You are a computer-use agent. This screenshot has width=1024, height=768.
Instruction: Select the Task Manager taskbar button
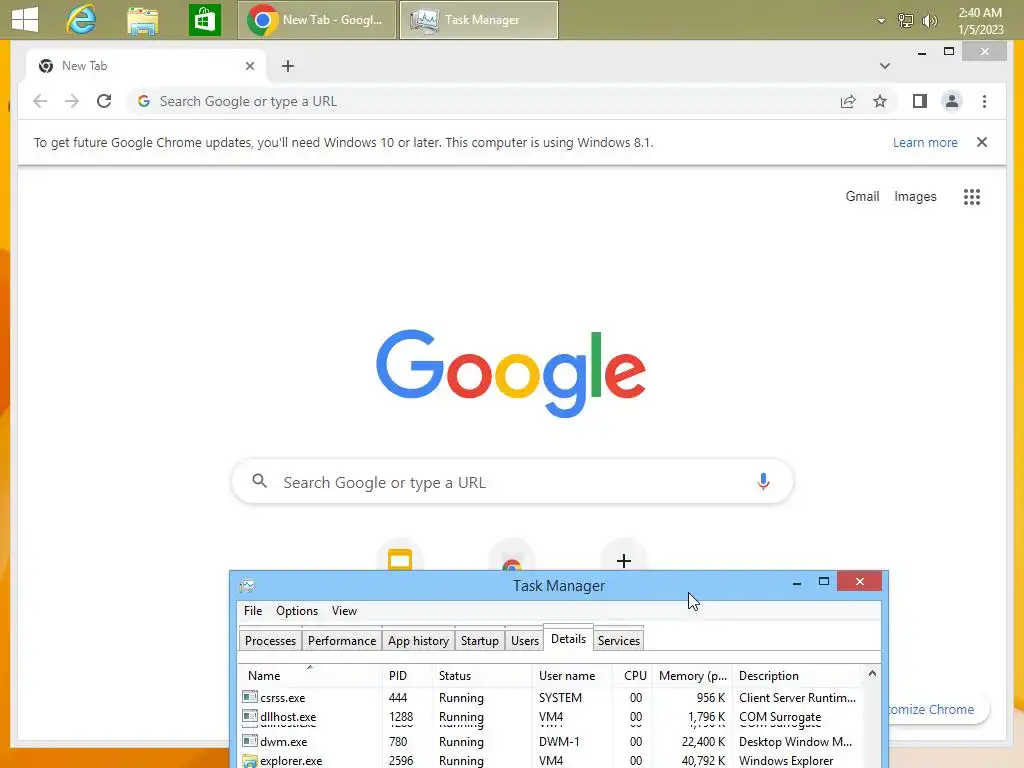tap(479, 20)
